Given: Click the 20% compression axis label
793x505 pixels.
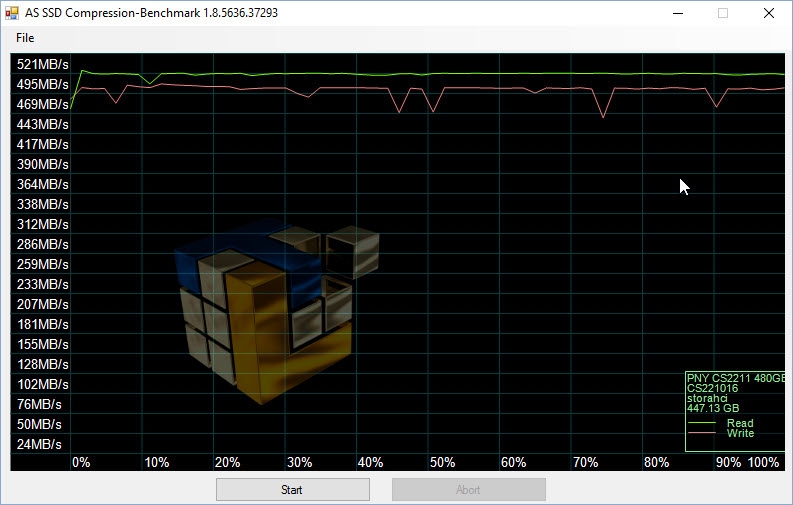Looking at the screenshot, I should (x=228, y=463).
